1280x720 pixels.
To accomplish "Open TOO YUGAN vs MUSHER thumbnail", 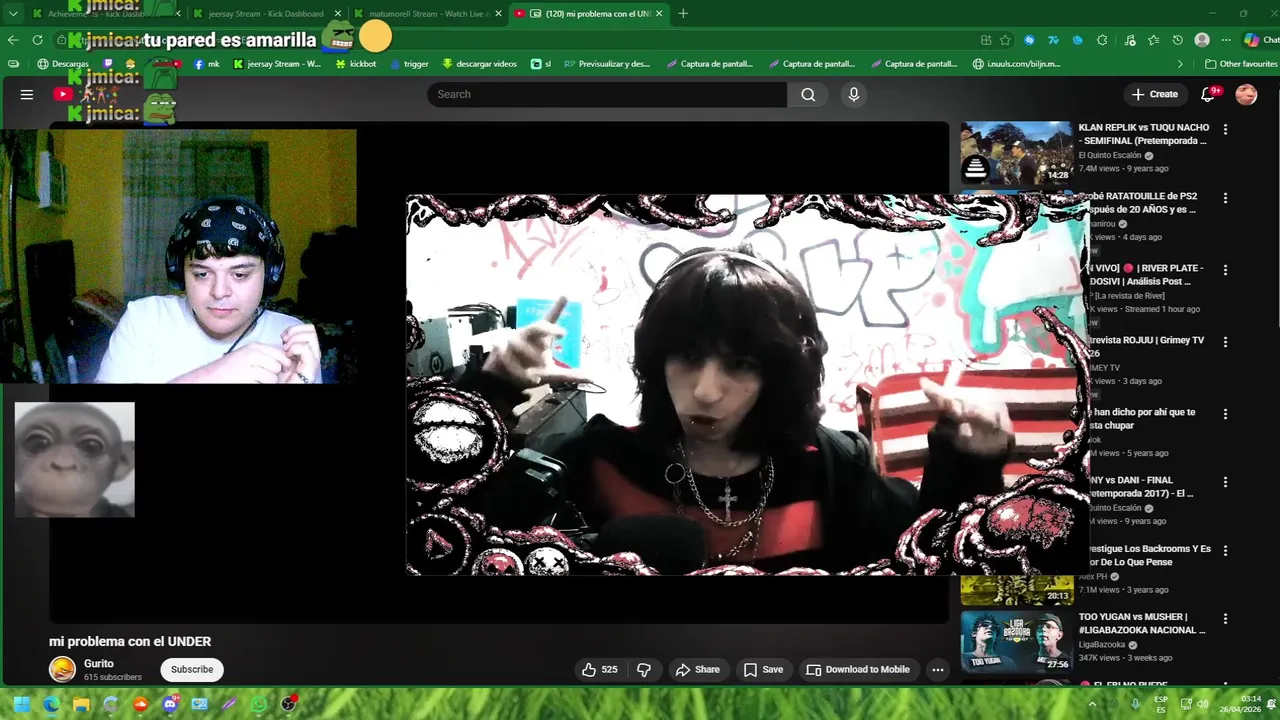I will (x=1017, y=642).
